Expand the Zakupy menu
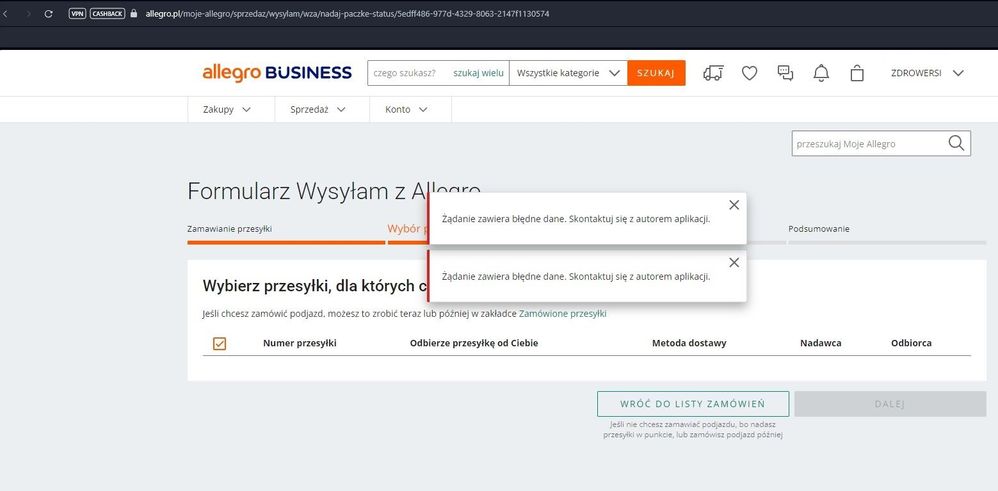998x491 pixels. click(x=227, y=110)
